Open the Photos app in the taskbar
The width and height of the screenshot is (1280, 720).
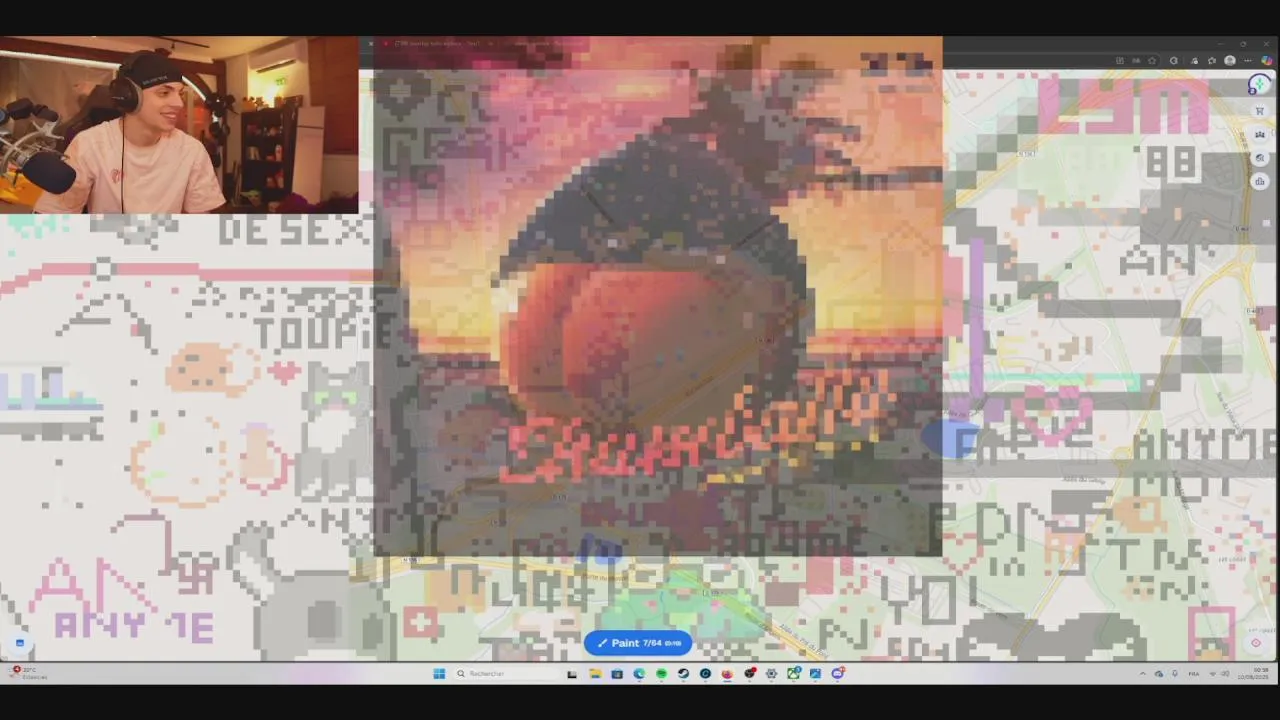pos(815,674)
